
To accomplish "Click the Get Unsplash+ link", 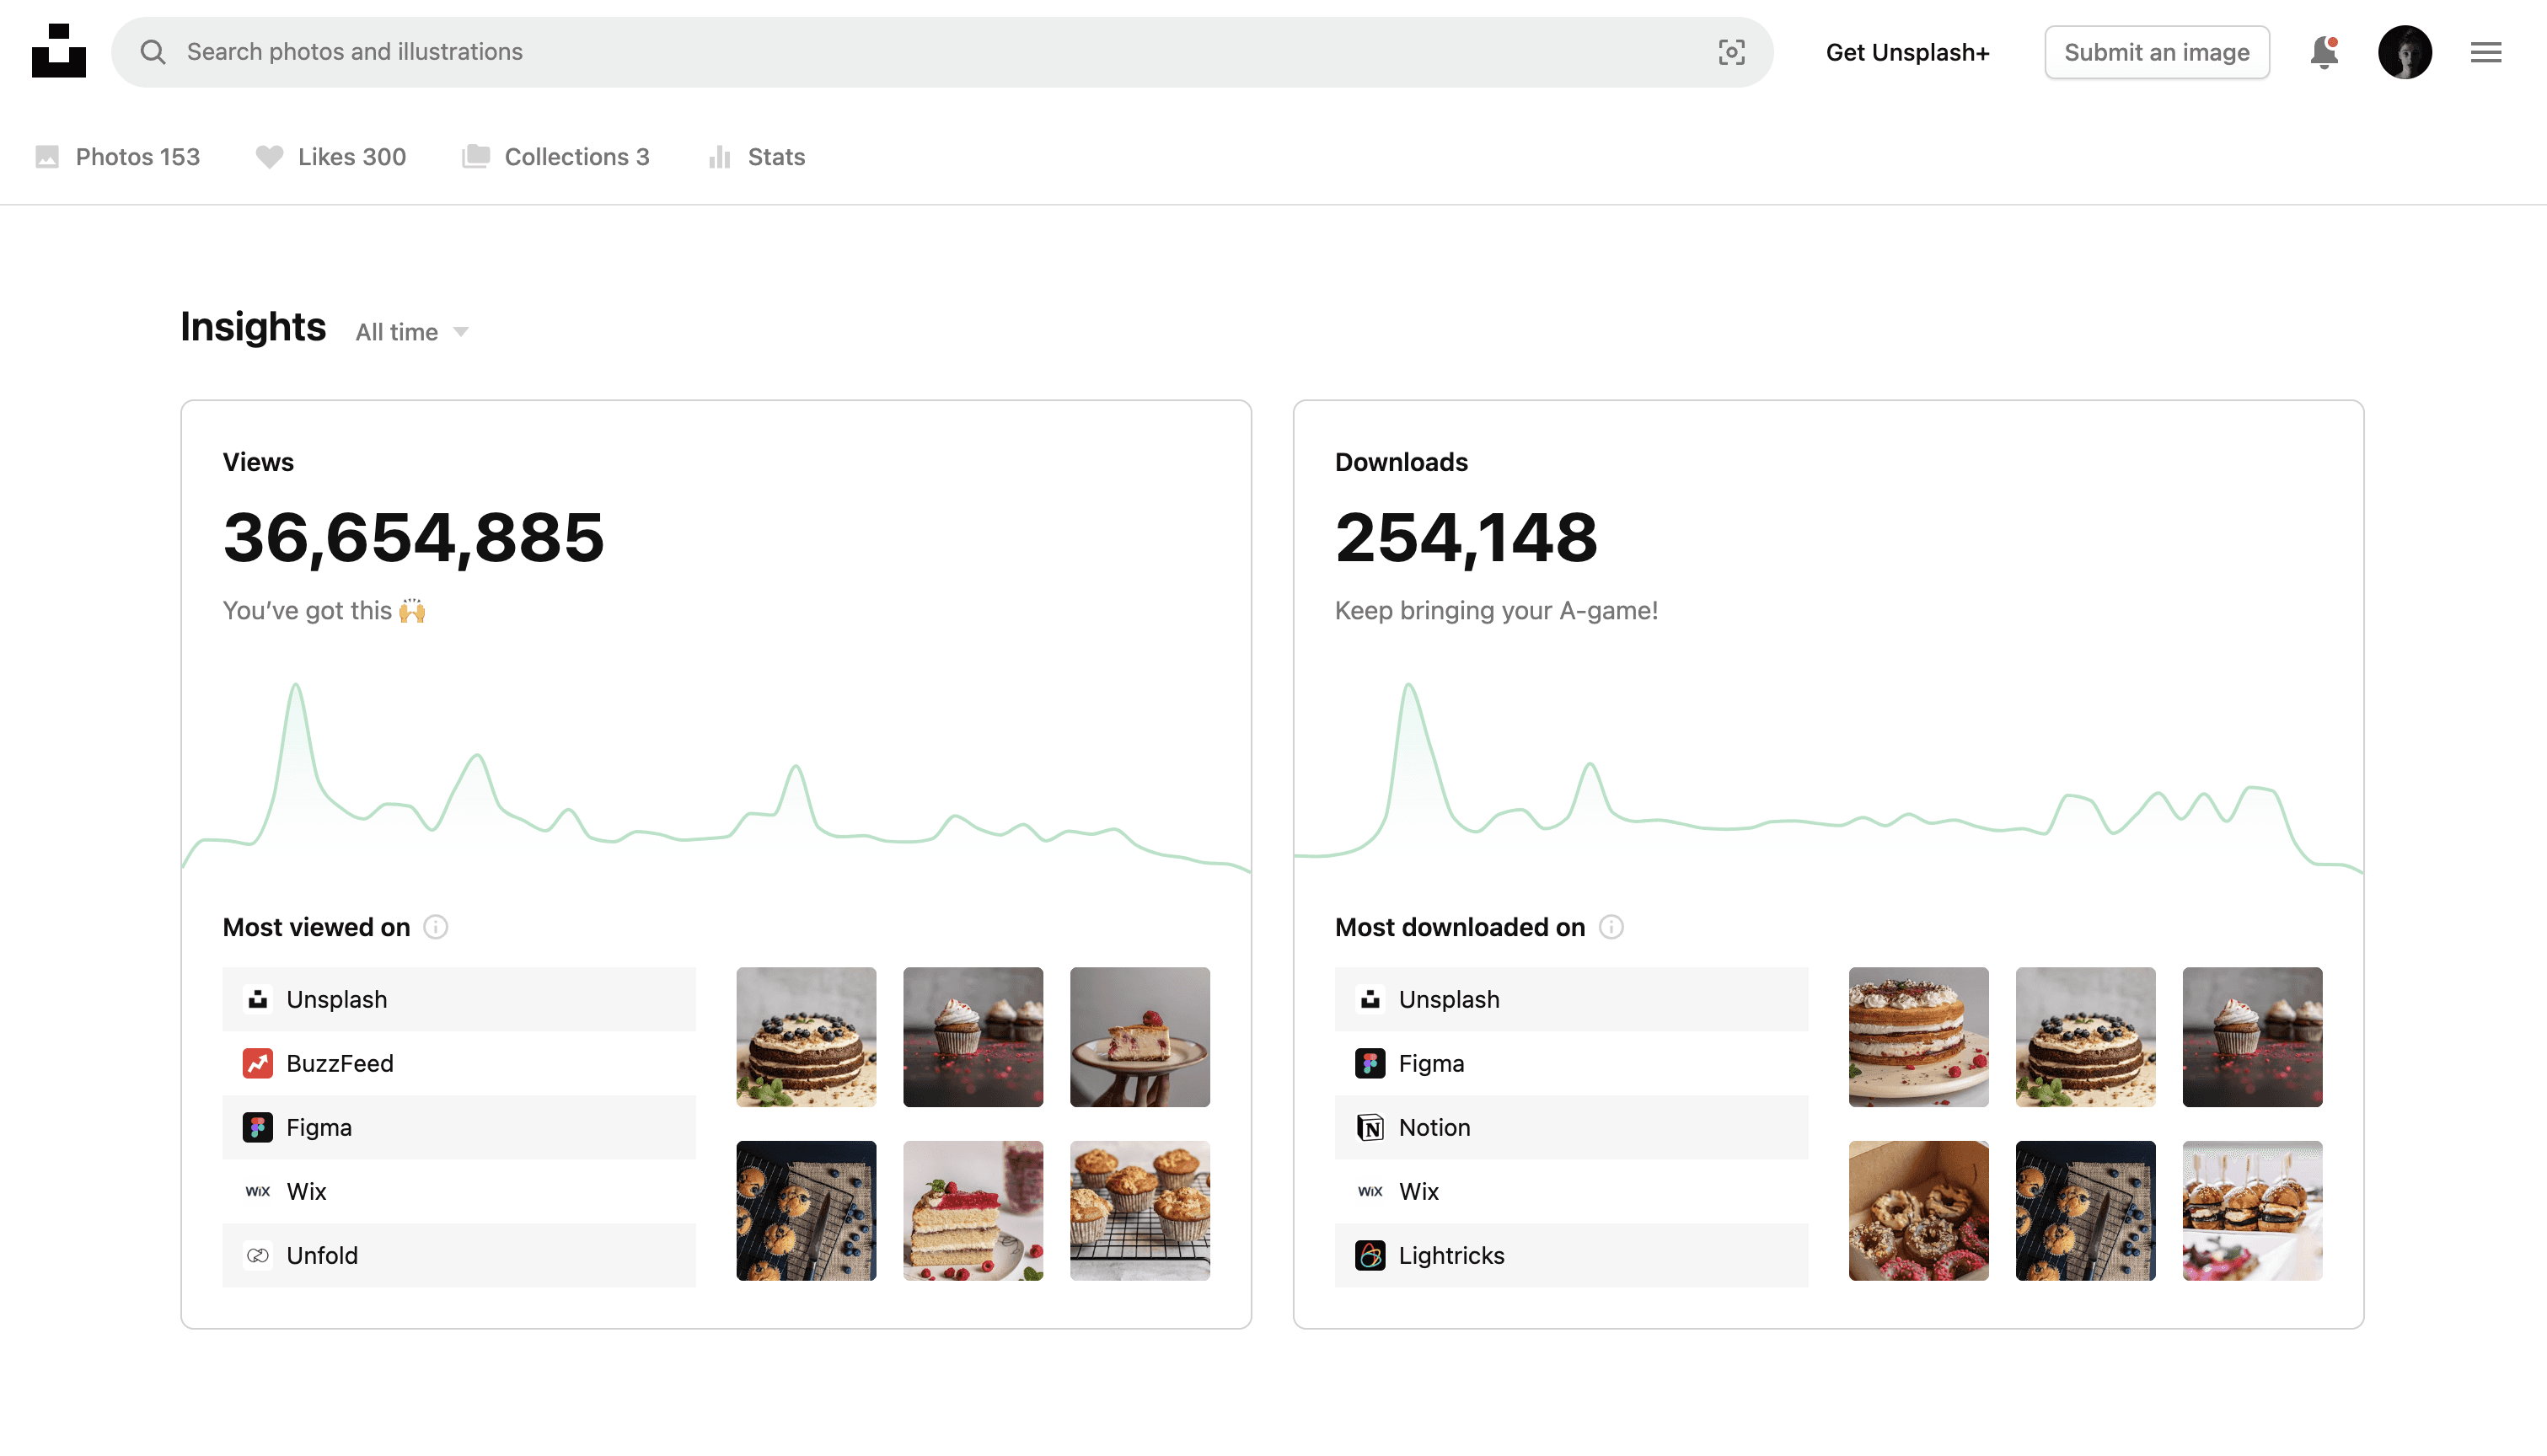I will (x=1907, y=52).
